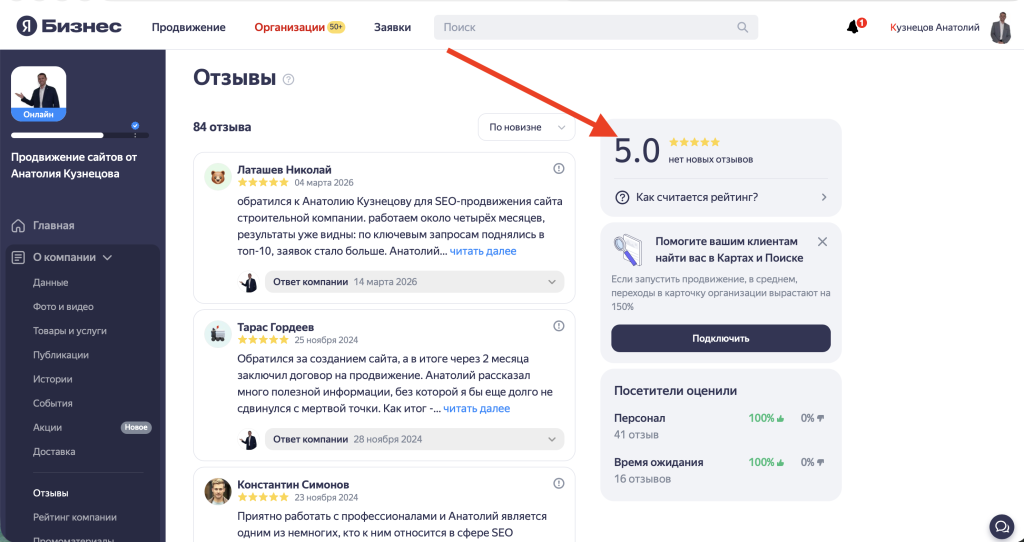The height and width of the screenshot is (542, 1024).
Task: Click the profile completeness progress bar
Action: [x=80, y=135]
